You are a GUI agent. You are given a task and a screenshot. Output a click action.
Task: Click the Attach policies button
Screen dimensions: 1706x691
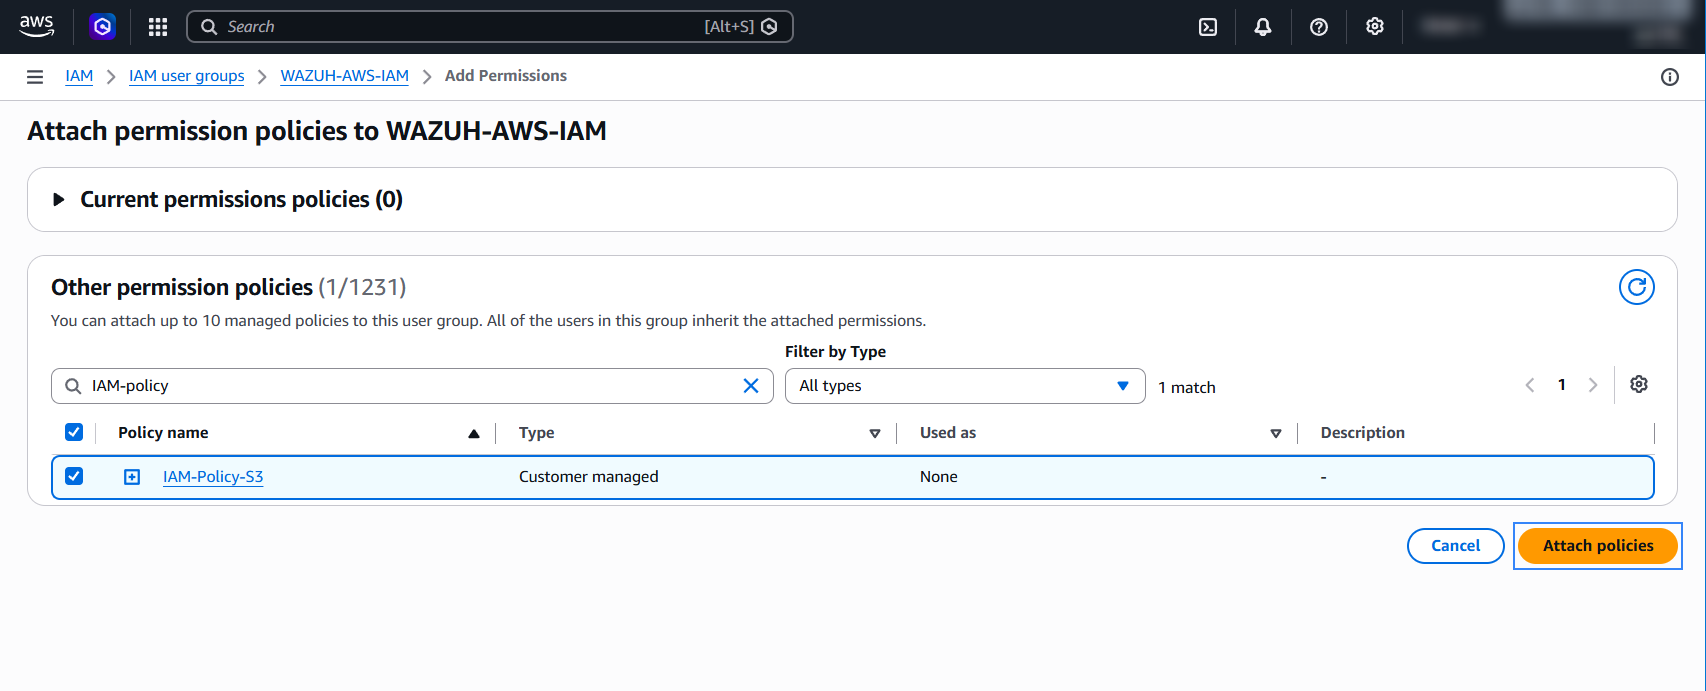click(1598, 546)
